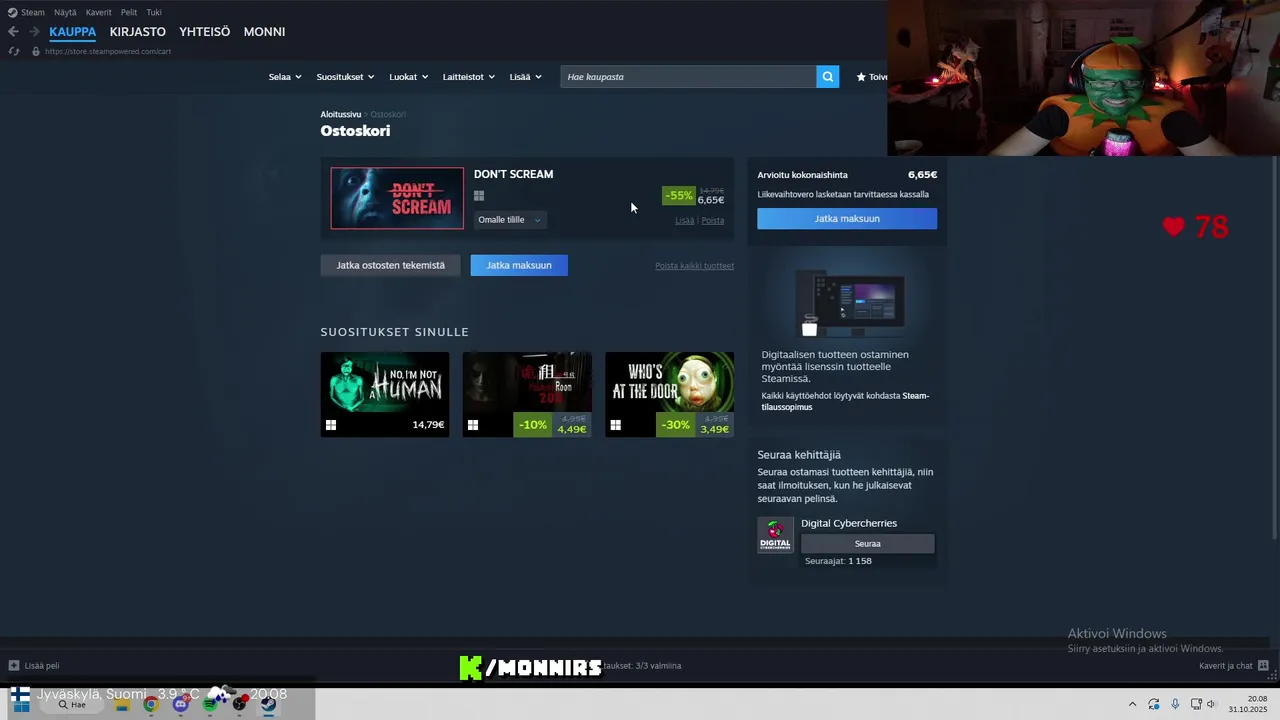Open the wishlist star link
The height and width of the screenshot is (720, 1280).
tap(871, 77)
